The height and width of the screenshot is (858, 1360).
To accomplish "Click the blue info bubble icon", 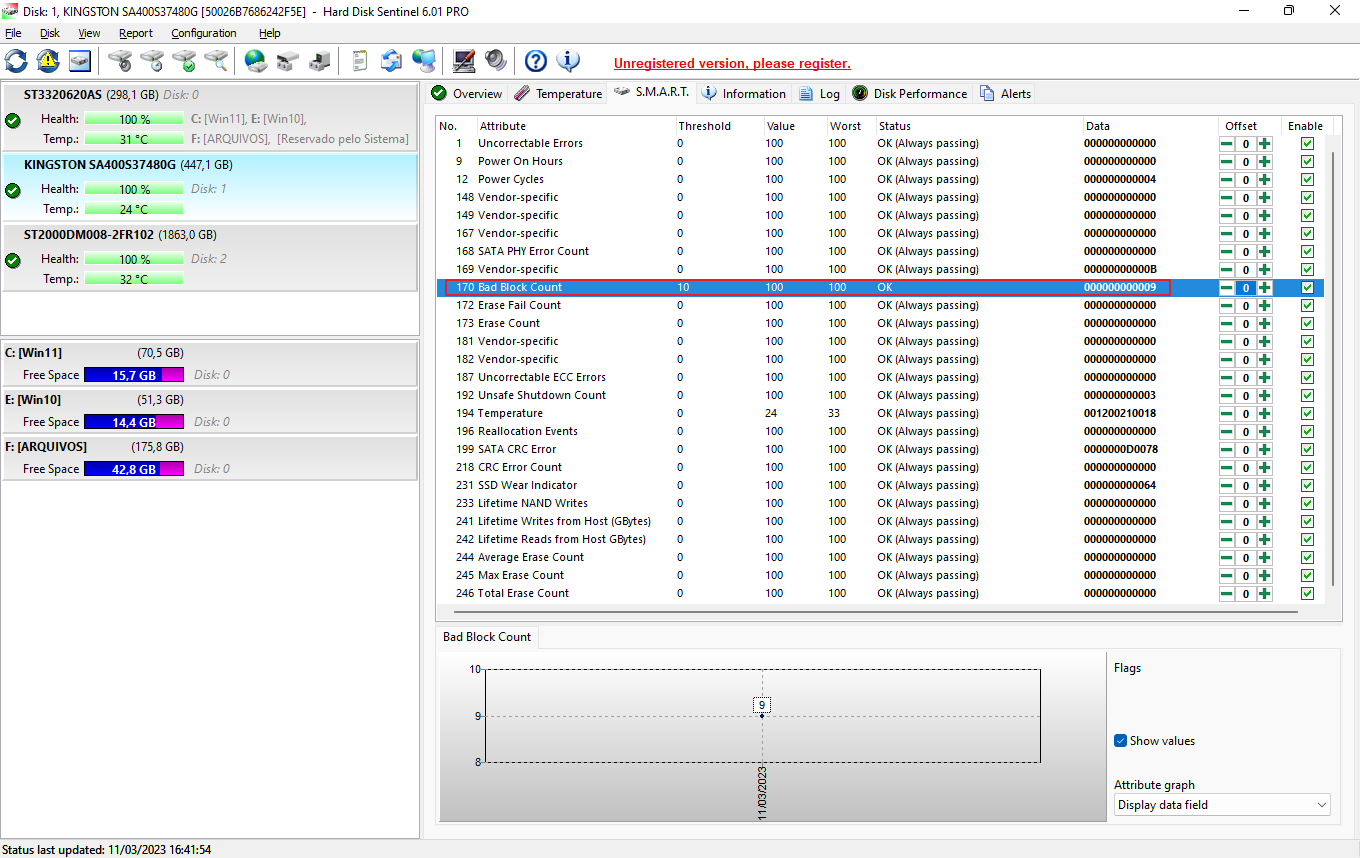I will pos(568,61).
